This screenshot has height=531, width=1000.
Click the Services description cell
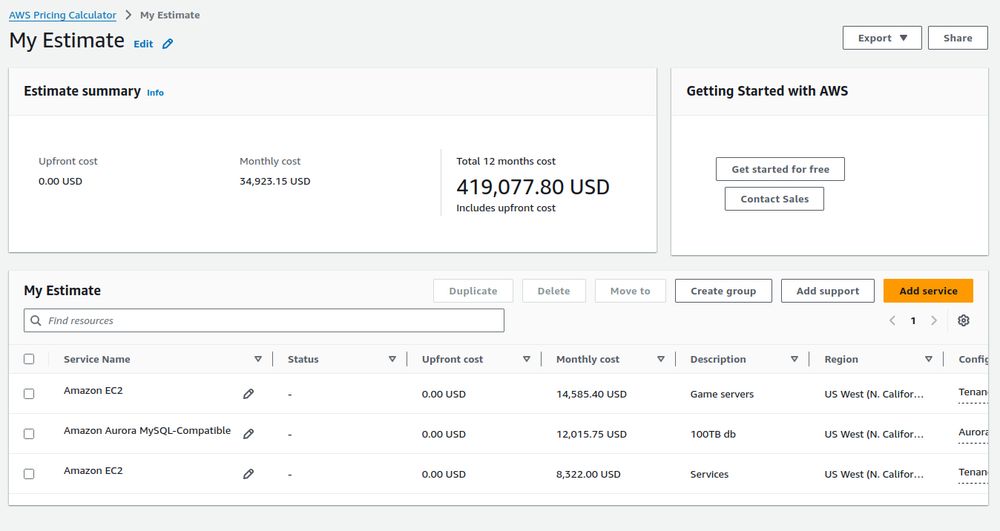[709, 474]
